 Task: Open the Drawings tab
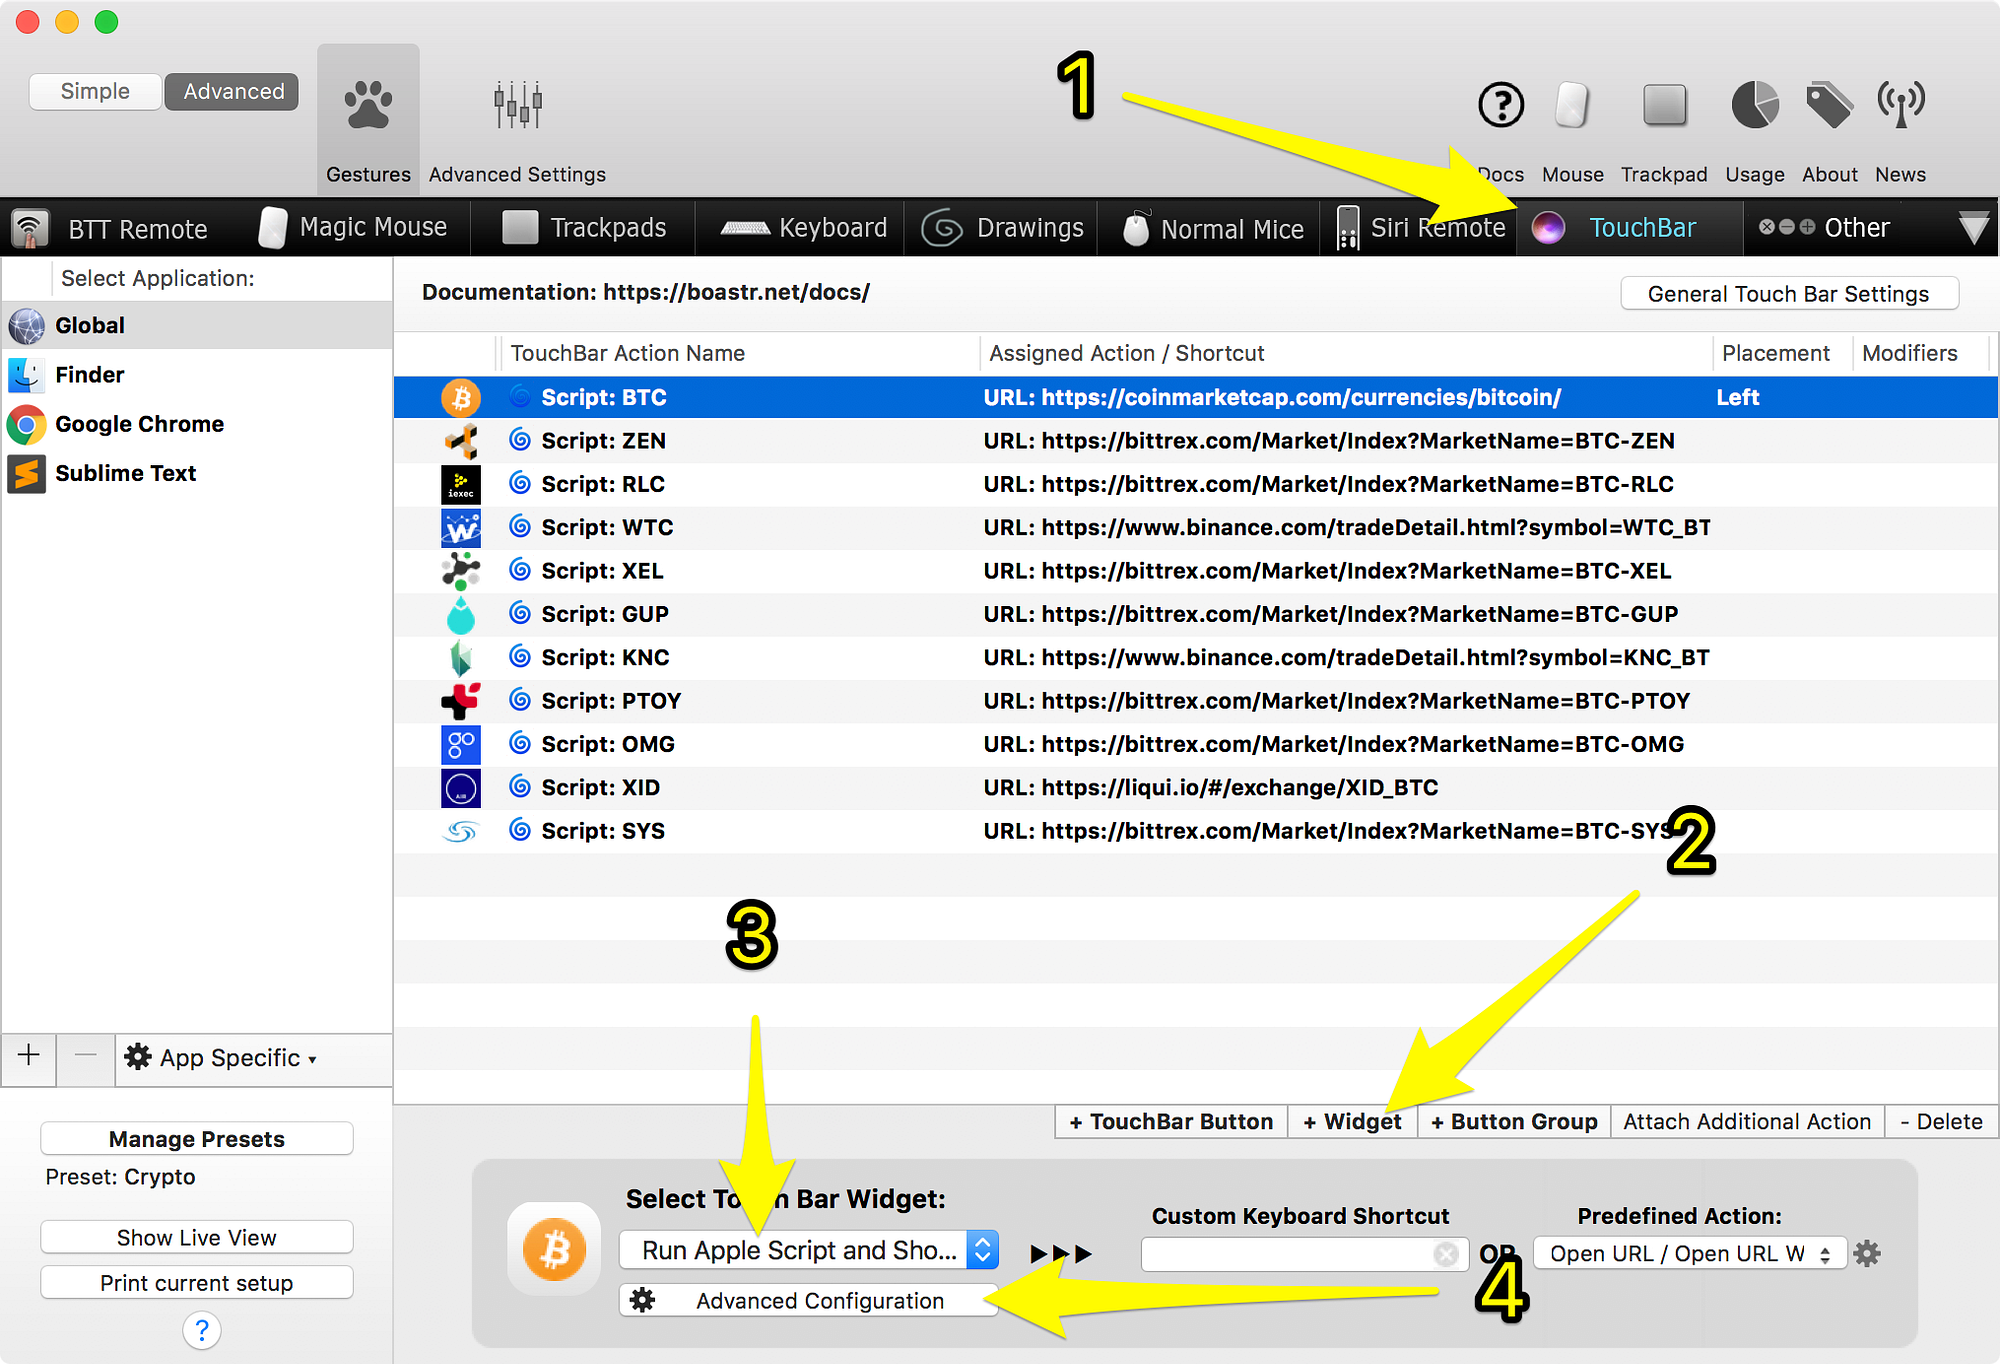[1003, 228]
